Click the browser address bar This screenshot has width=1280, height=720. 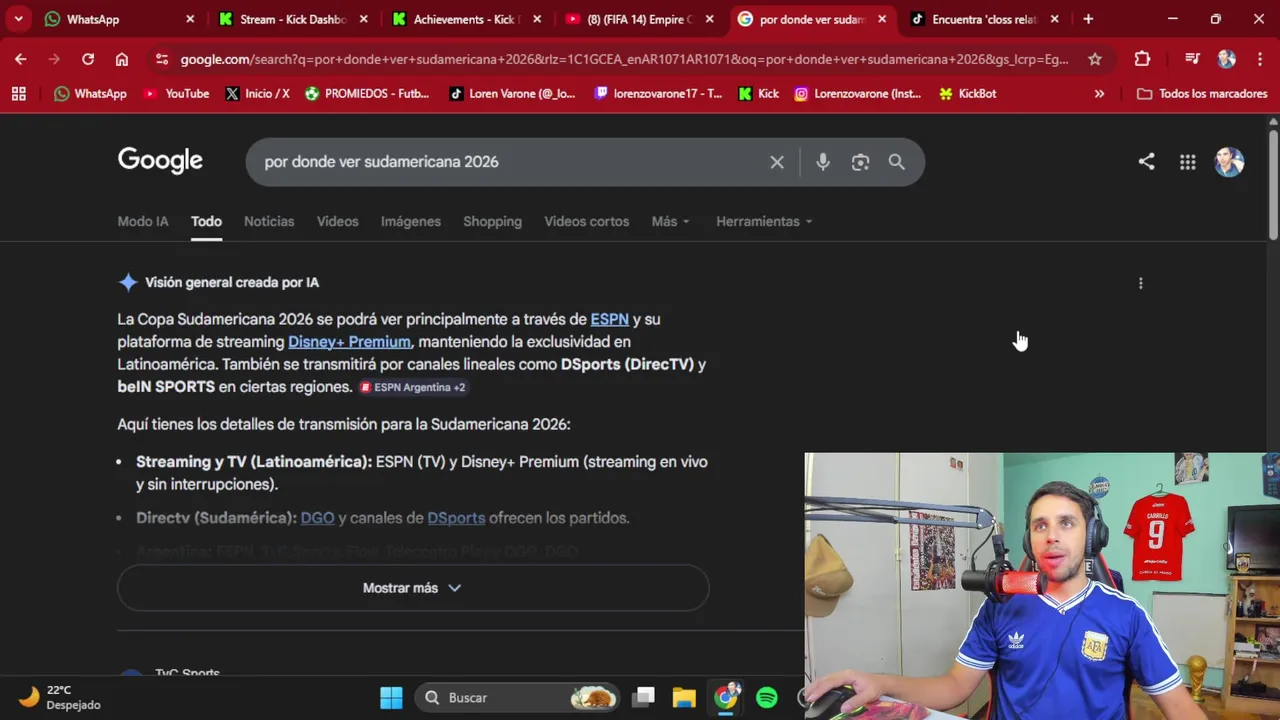click(x=624, y=59)
